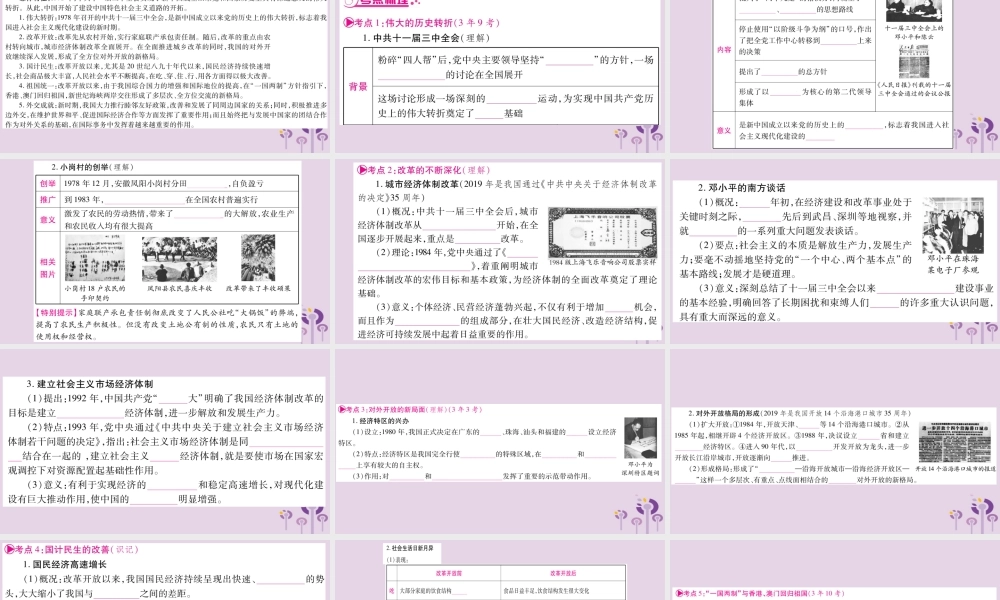Viewport: 1000px width, 600px height.
Task: Click the 改革开放前 column header
Action: click(x=449, y=573)
